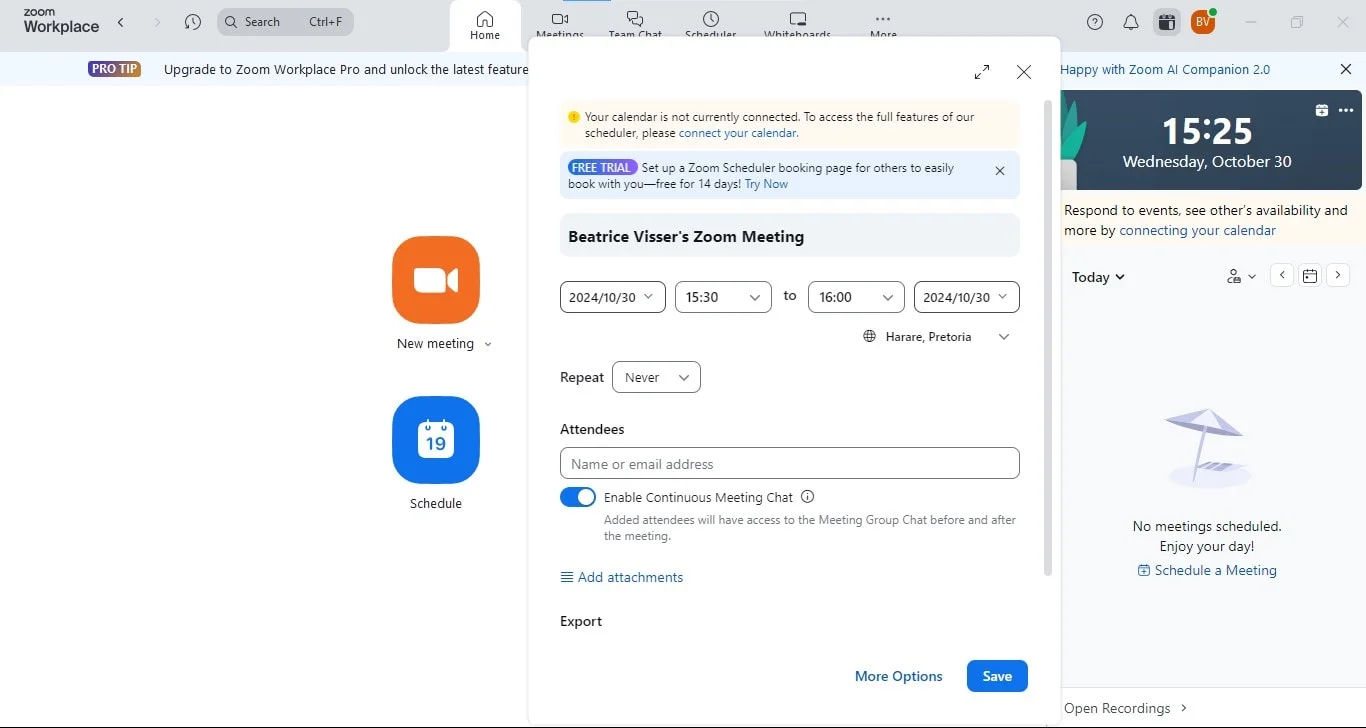Click the calendar panel icon beside avatar
Screen dimensions: 1366x728
click(1166, 22)
